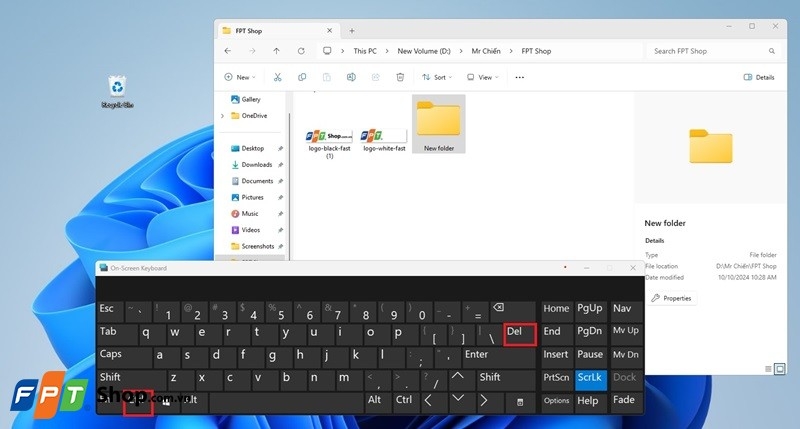Click the Search FPT Shop field
Viewport: 800px width, 429px height.
click(x=713, y=51)
